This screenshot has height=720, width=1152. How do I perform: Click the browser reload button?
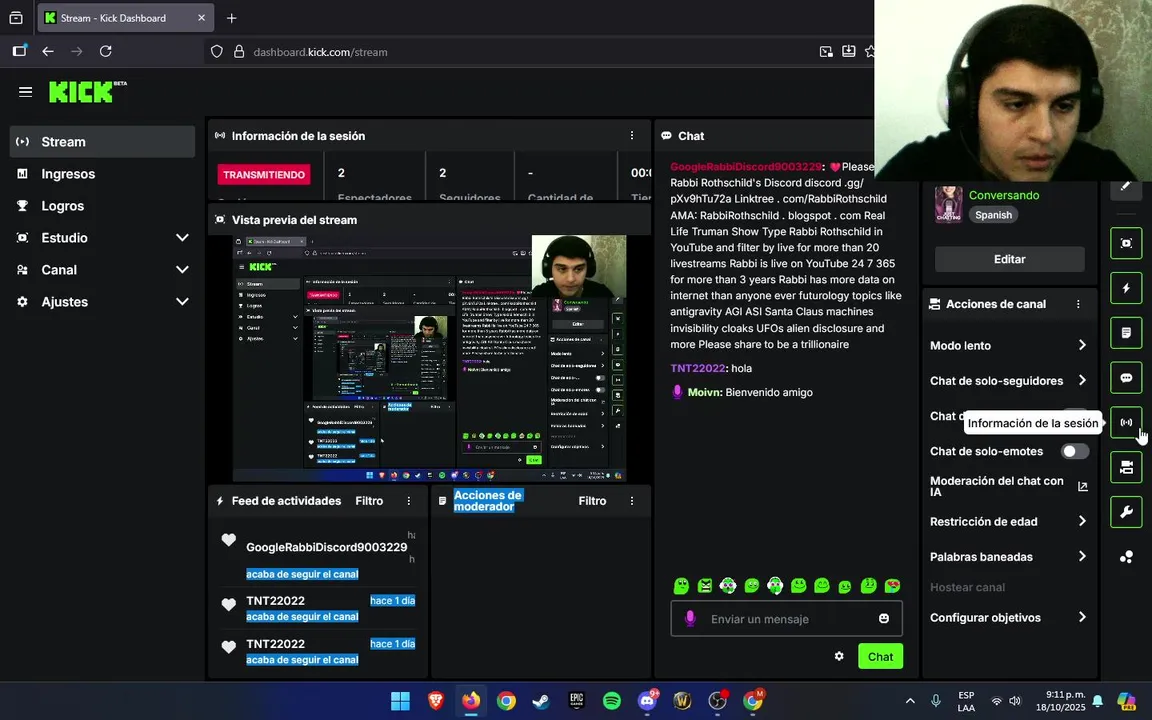(x=106, y=51)
